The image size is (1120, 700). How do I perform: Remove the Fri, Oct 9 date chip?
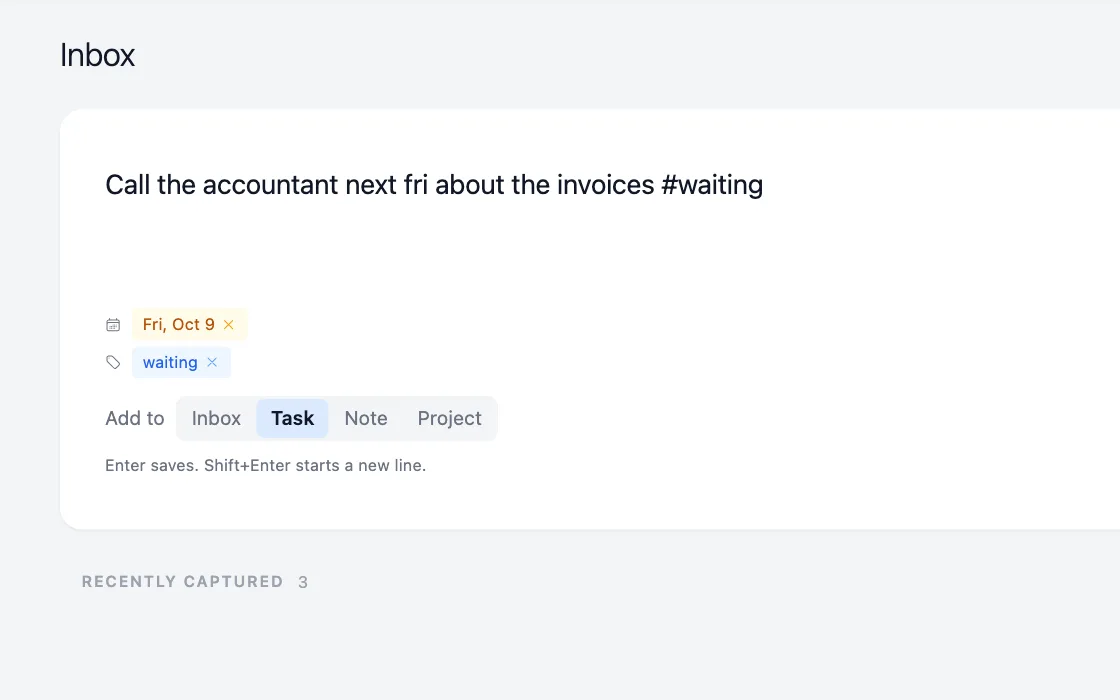(229, 325)
